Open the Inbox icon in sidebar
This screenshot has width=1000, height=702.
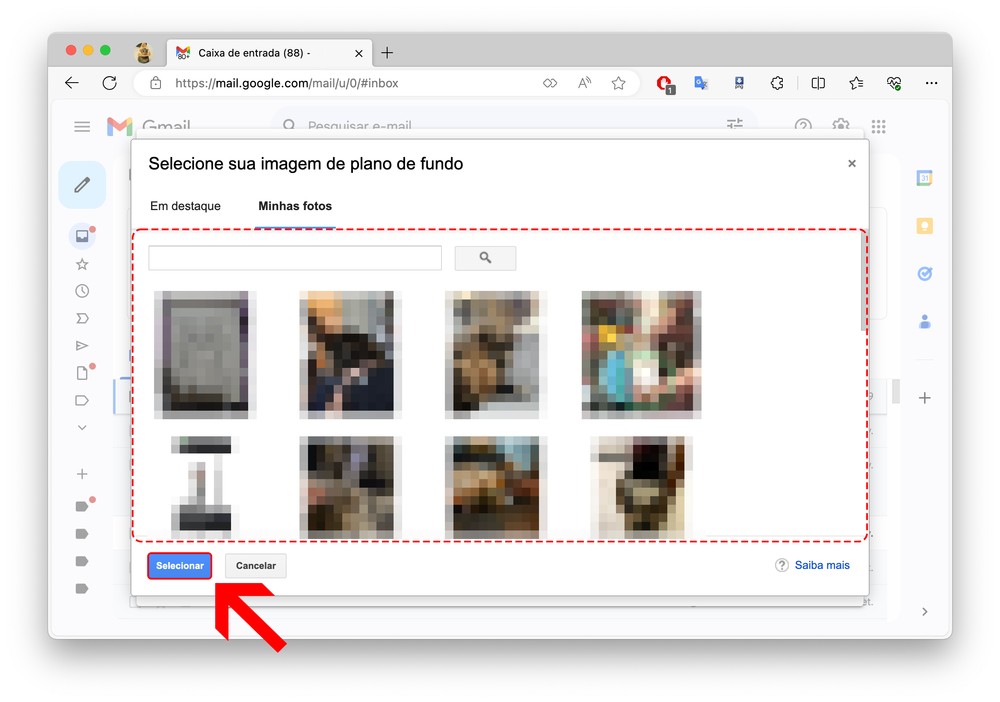tap(82, 237)
